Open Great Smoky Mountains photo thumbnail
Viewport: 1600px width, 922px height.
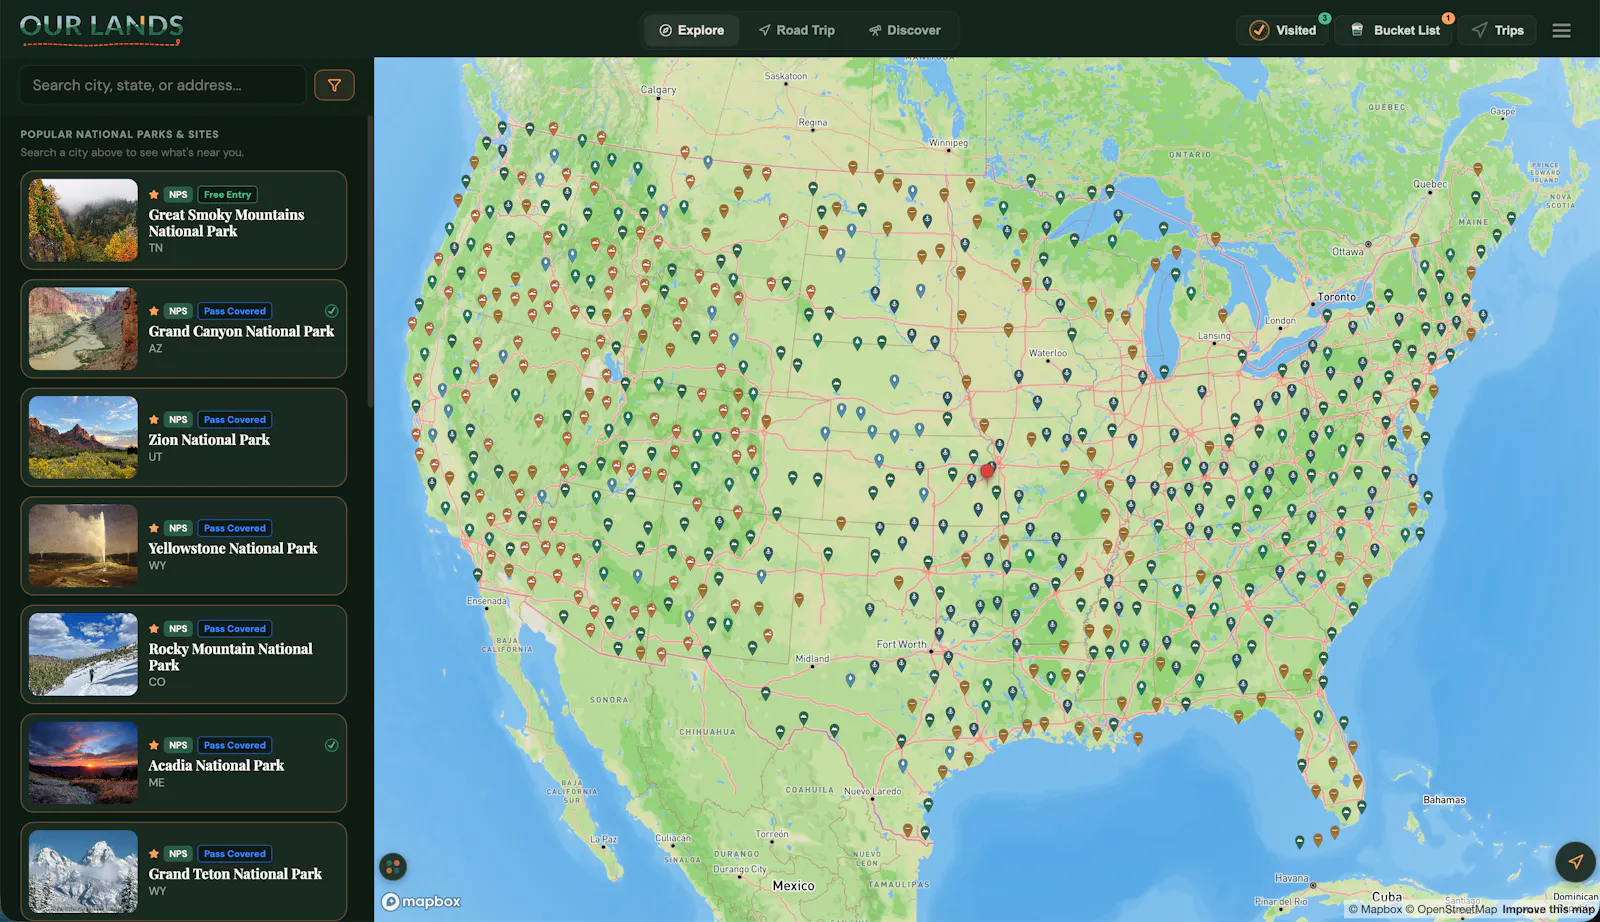83,220
